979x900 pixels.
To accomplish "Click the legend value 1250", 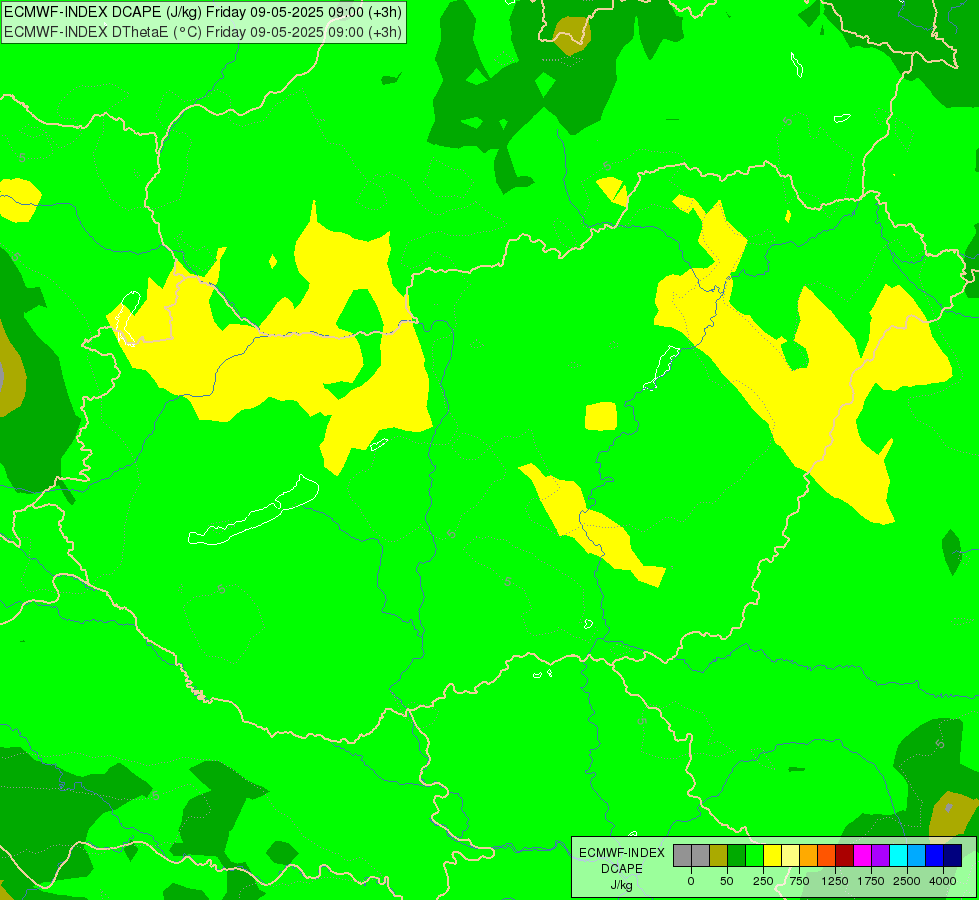I will click(835, 881).
